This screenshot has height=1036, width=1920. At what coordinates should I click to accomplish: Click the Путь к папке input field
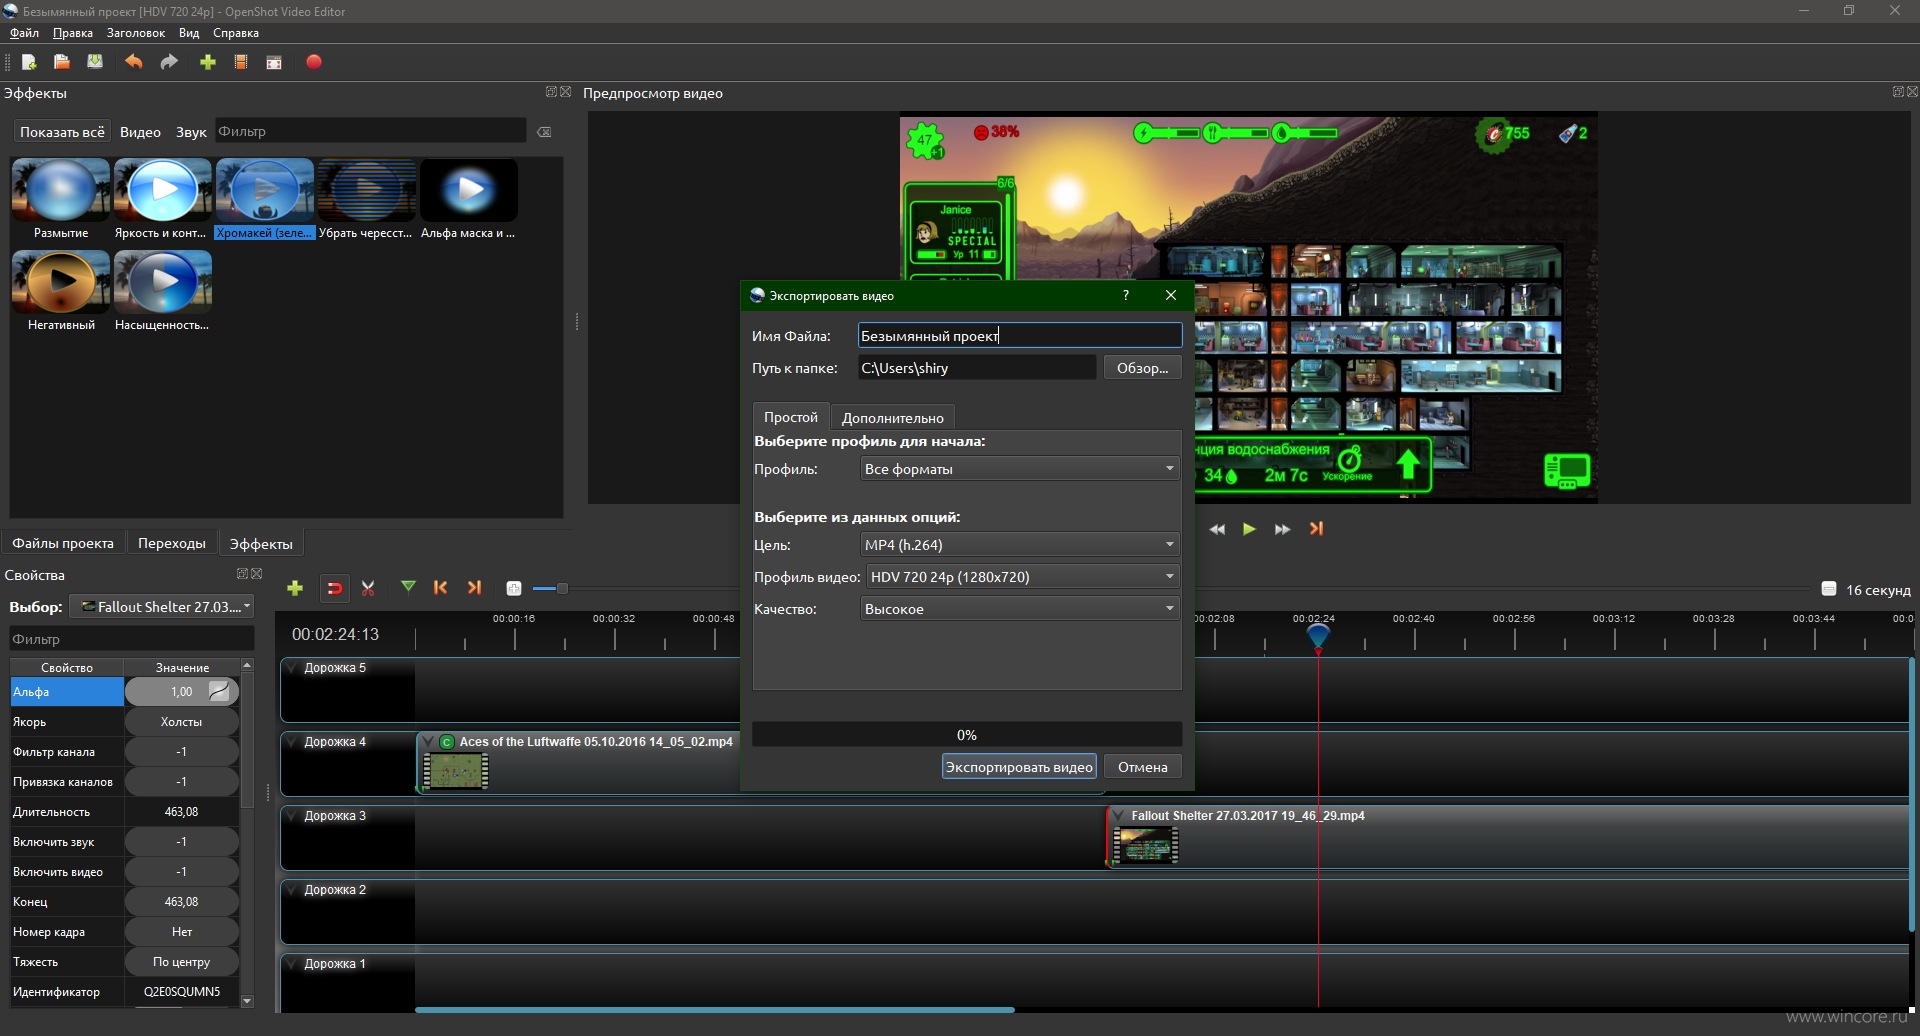(x=977, y=368)
